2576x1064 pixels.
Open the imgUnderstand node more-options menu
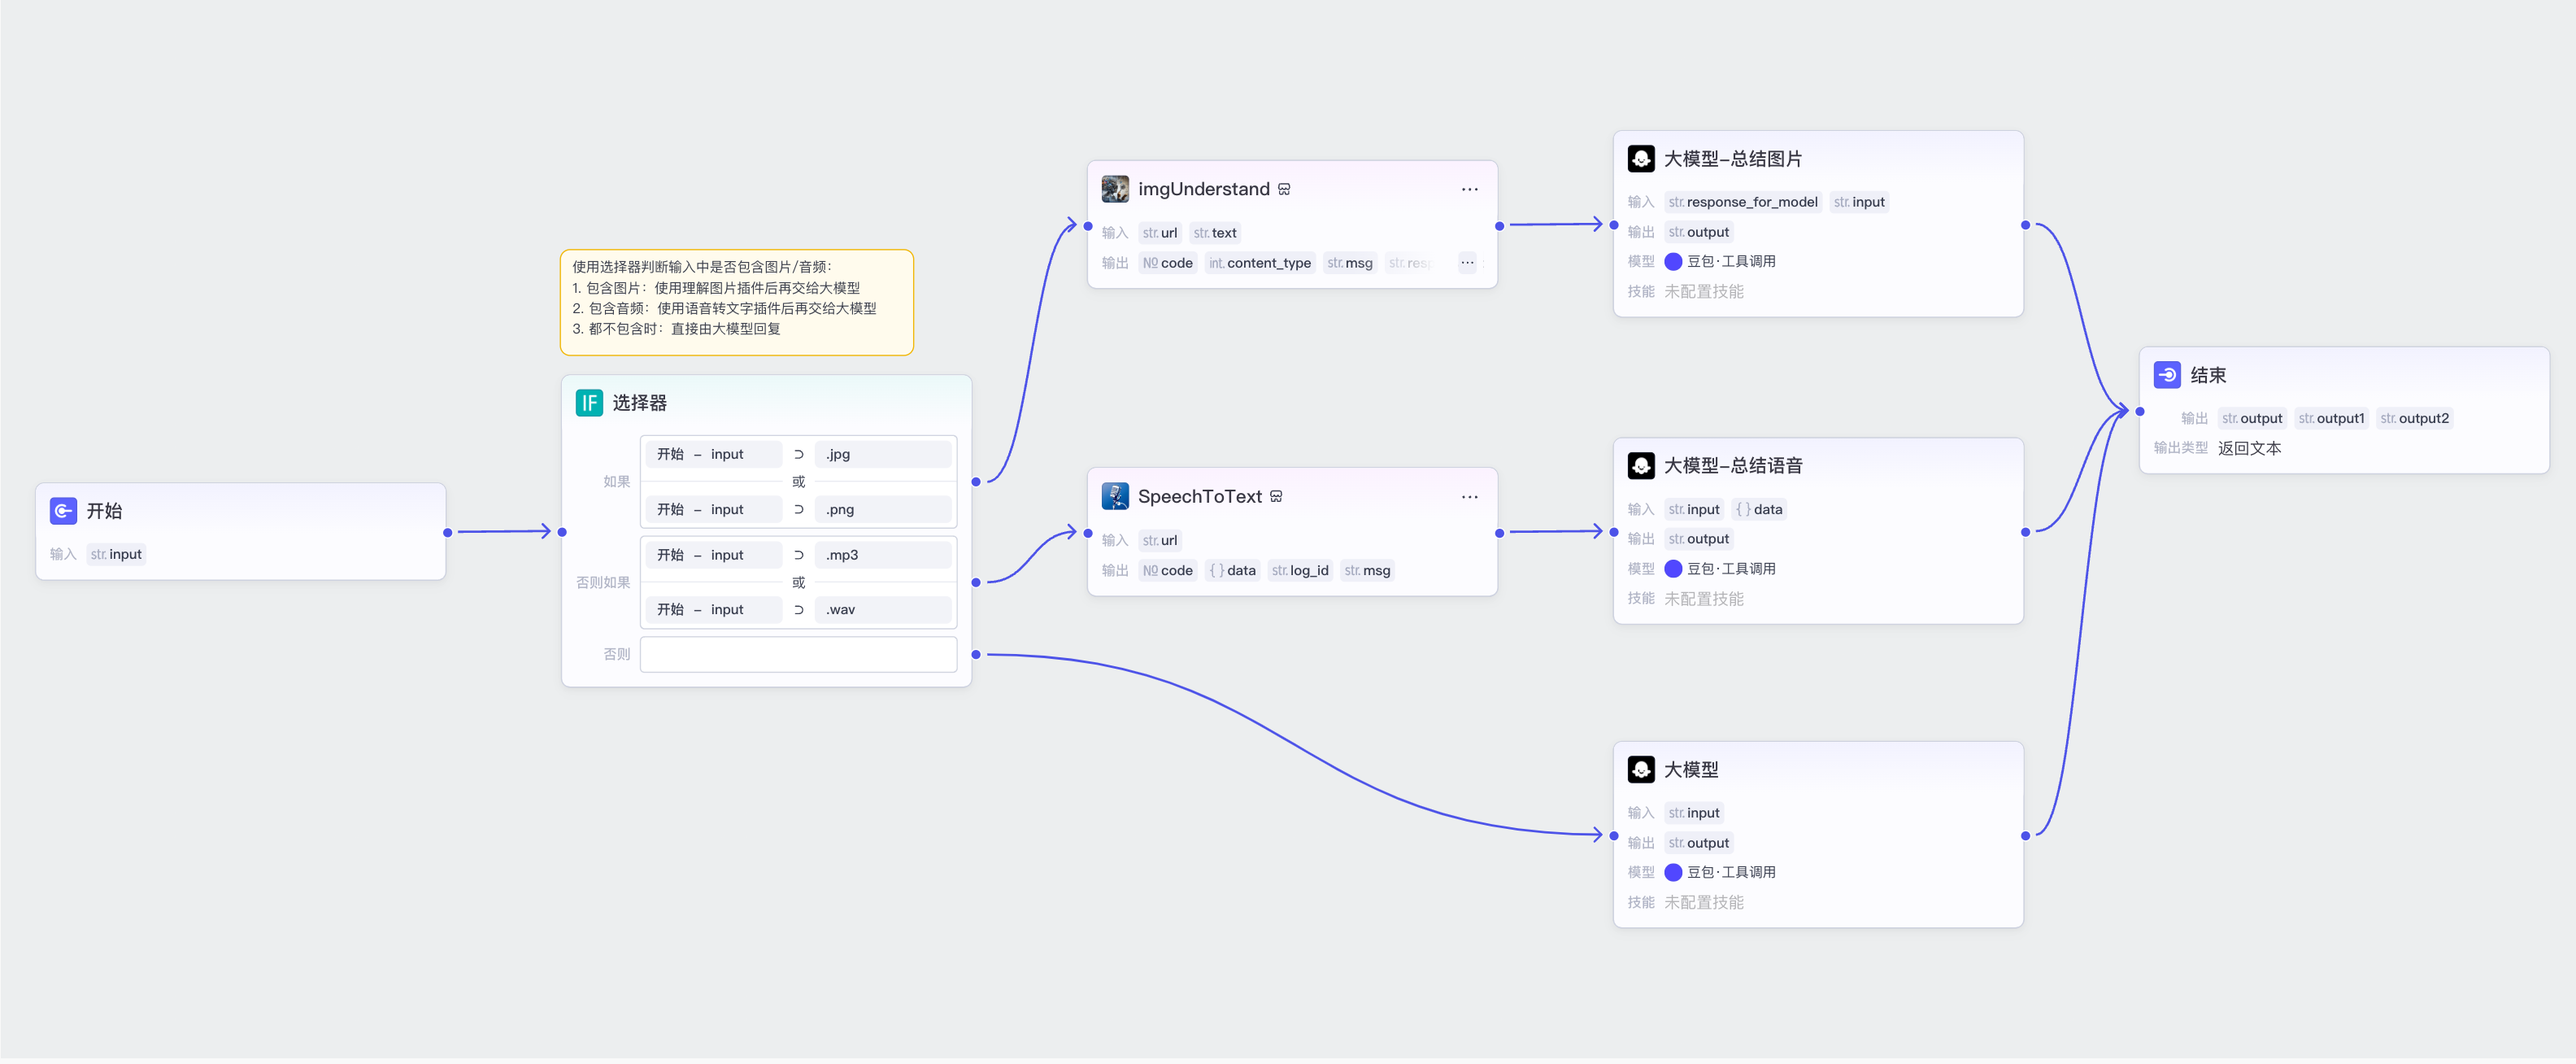[1469, 190]
